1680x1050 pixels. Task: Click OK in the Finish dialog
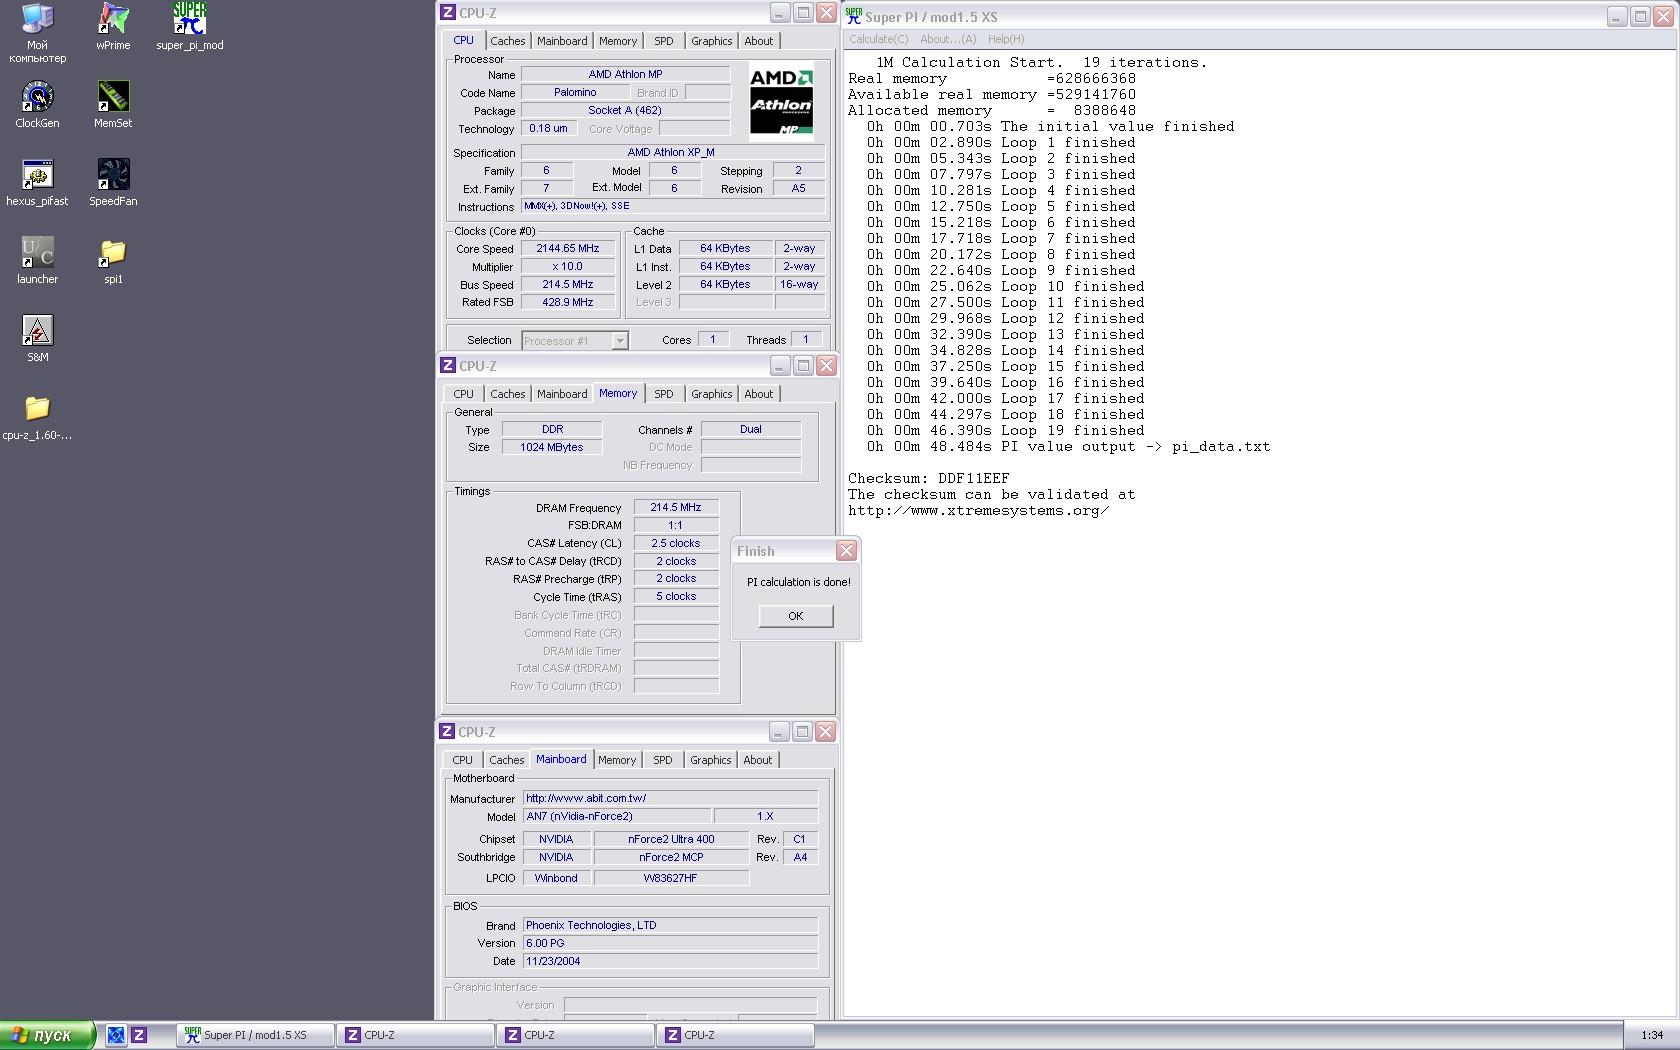[x=796, y=616]
